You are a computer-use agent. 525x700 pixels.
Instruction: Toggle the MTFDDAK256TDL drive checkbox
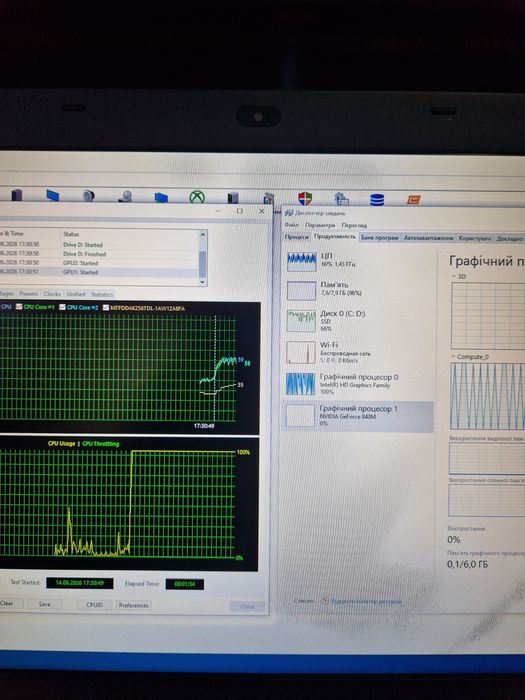106,308
